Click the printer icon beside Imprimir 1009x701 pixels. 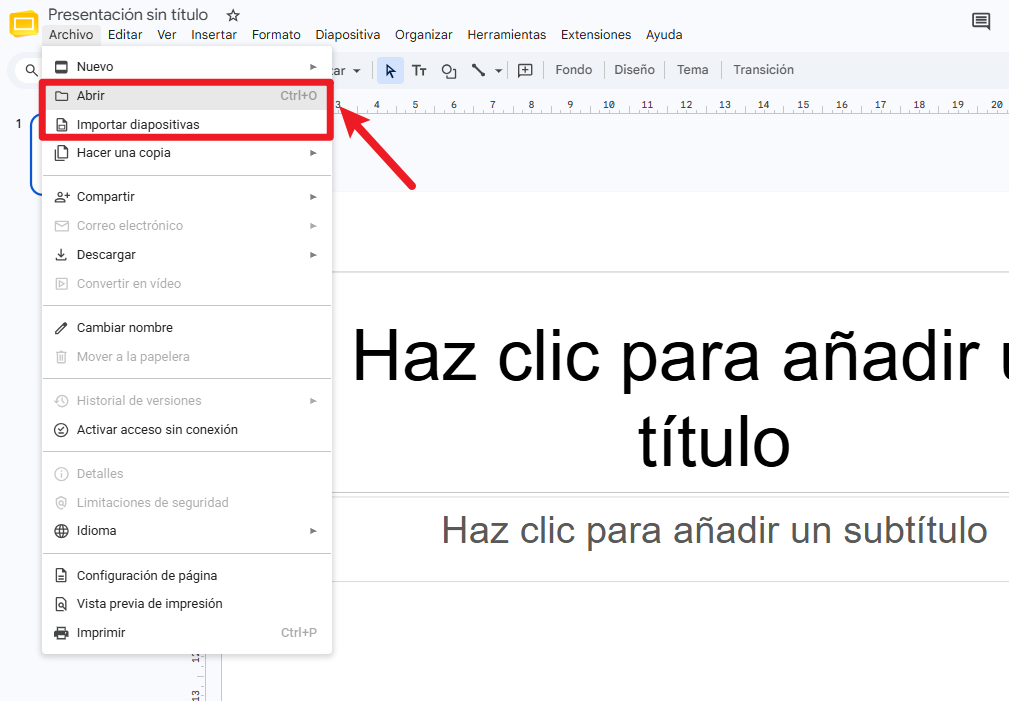(61, 633)
